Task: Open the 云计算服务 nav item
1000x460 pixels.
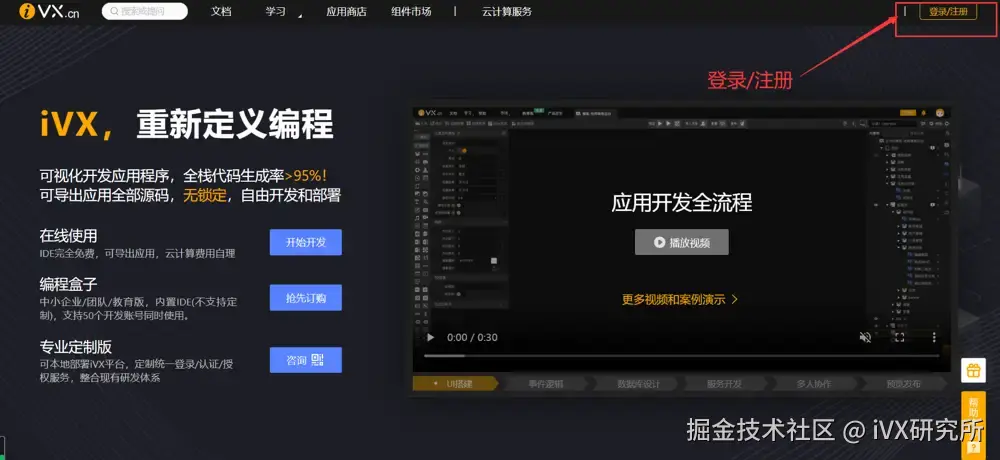Action: point(507,11)
